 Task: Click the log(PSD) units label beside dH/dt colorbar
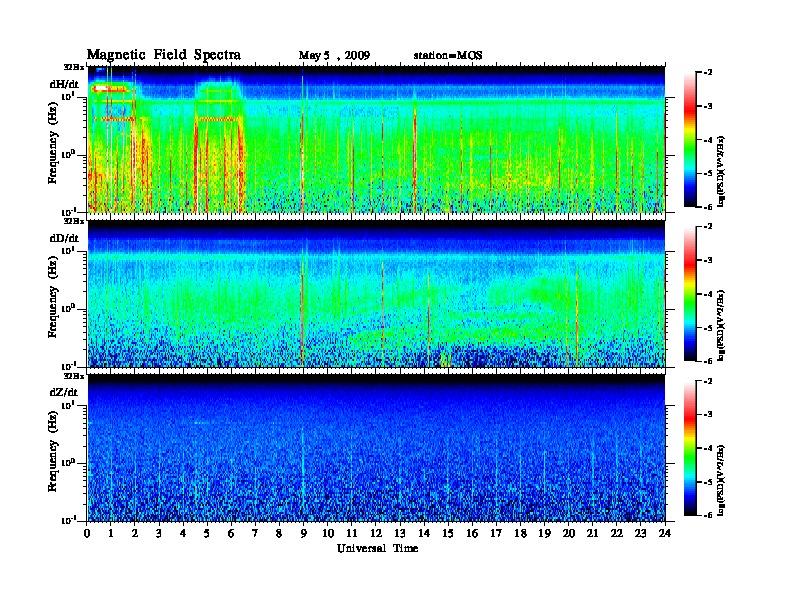721,171
